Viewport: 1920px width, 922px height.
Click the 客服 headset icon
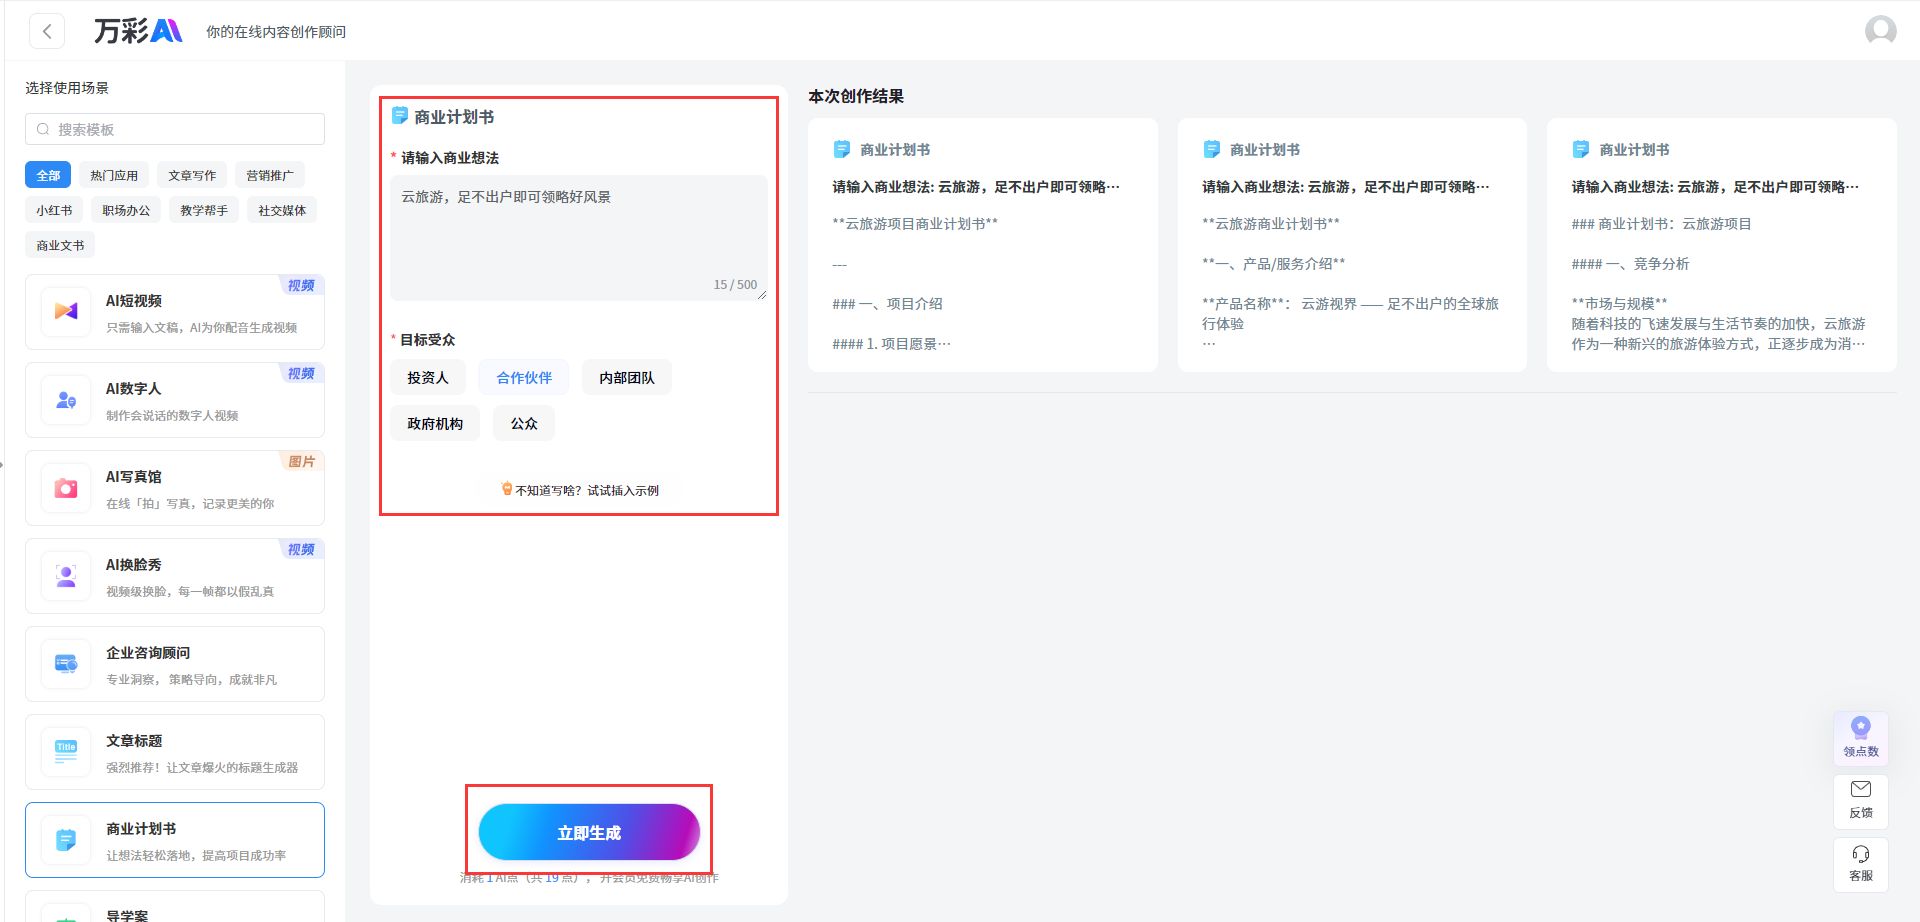click(x=1861, y=854)
